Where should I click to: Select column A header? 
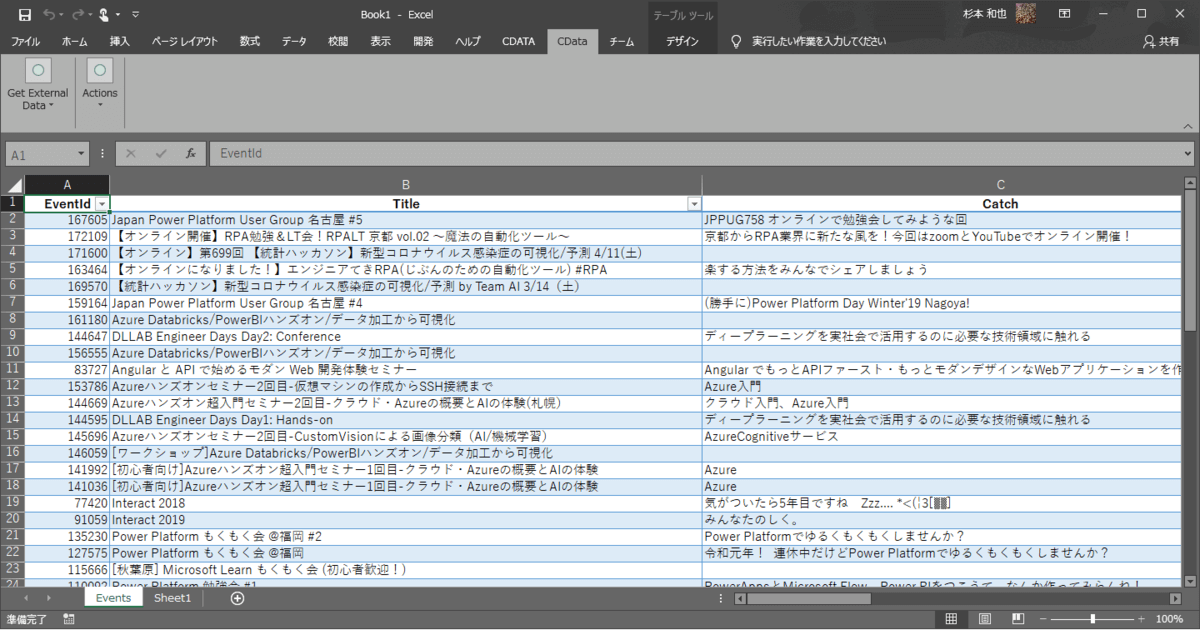pos(67,185)
